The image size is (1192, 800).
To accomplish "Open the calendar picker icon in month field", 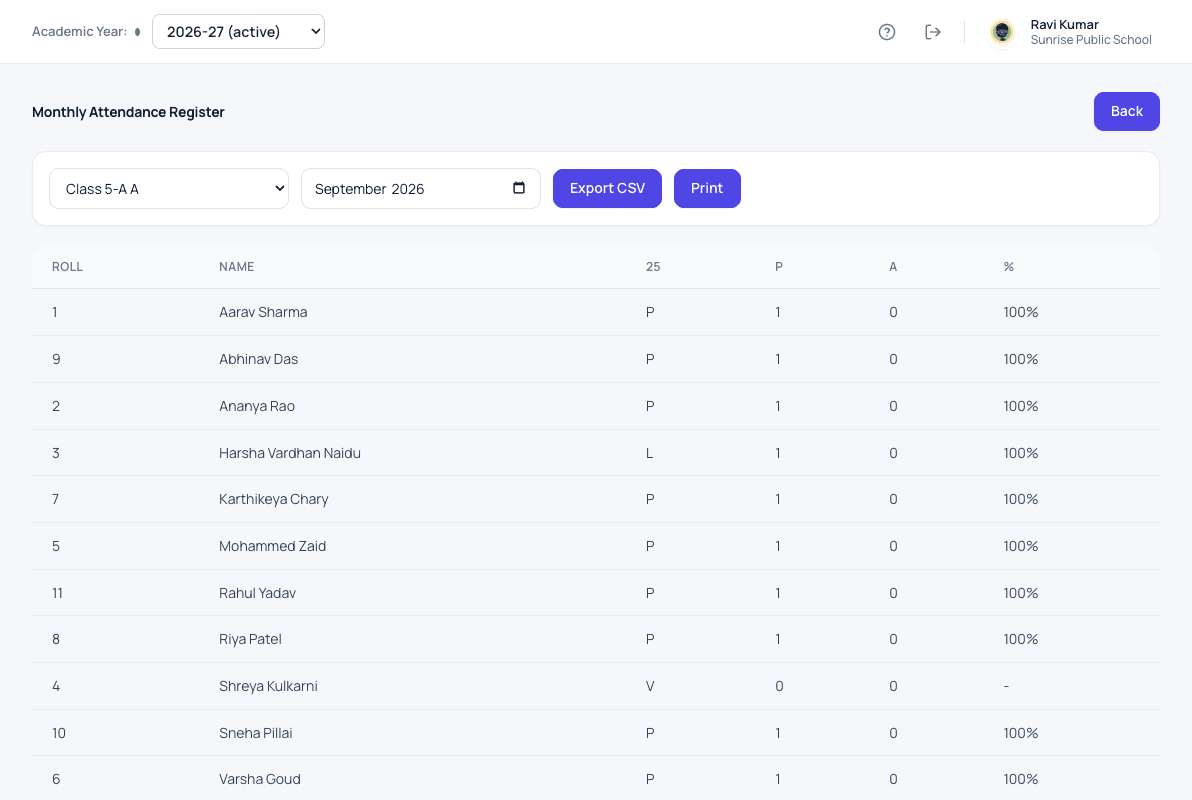I will (x=519, y=188).
